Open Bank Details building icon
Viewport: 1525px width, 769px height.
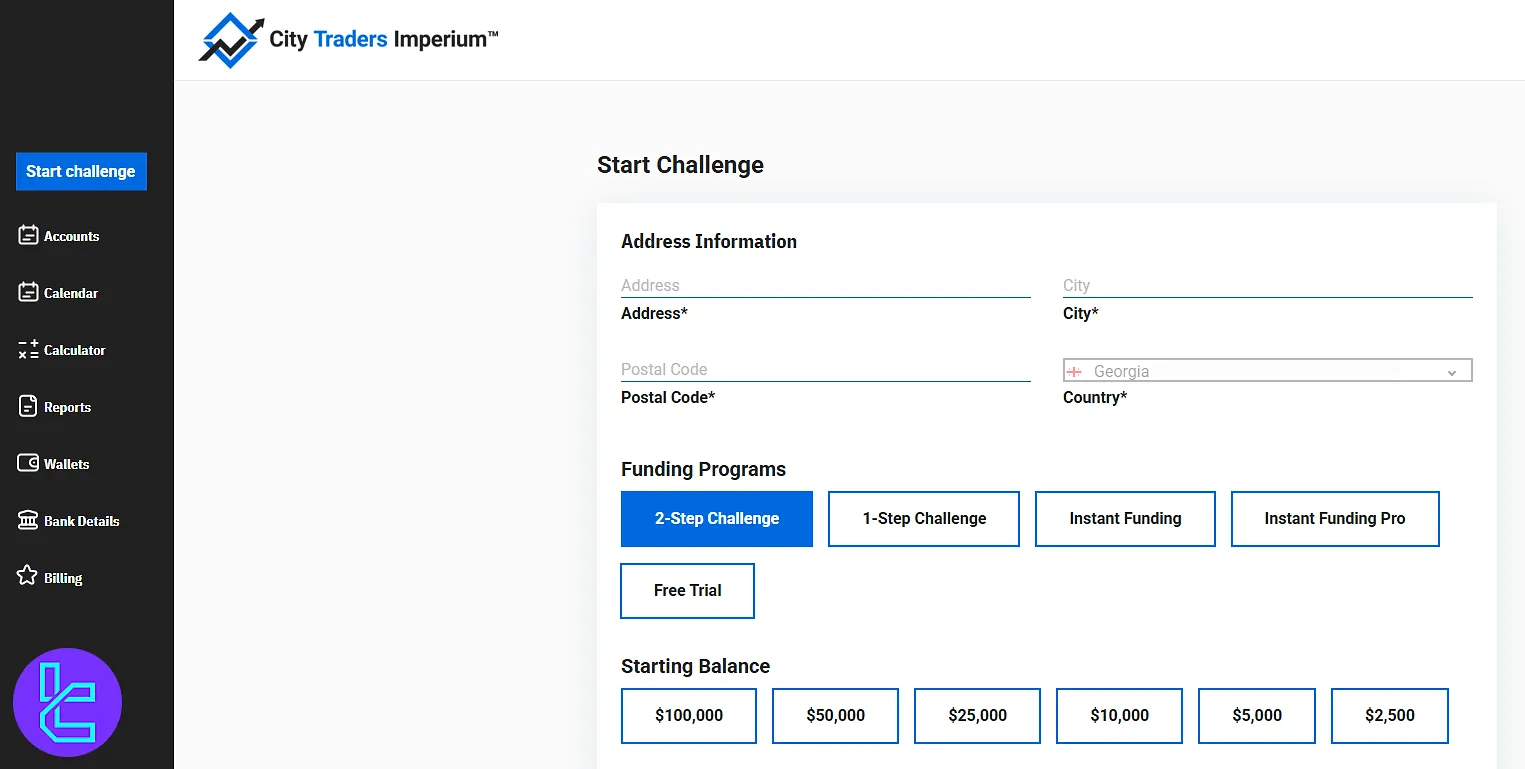coord(28,521)
